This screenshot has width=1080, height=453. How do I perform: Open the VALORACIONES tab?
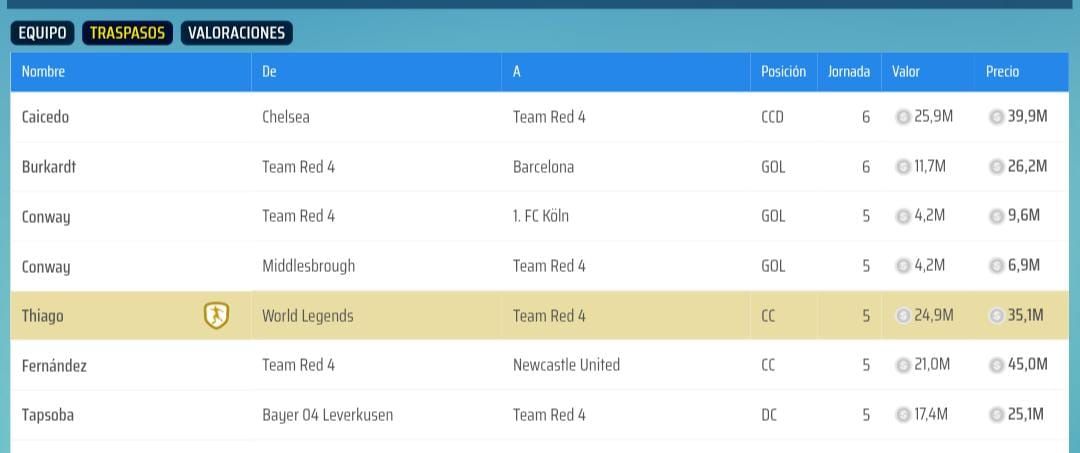236,33
